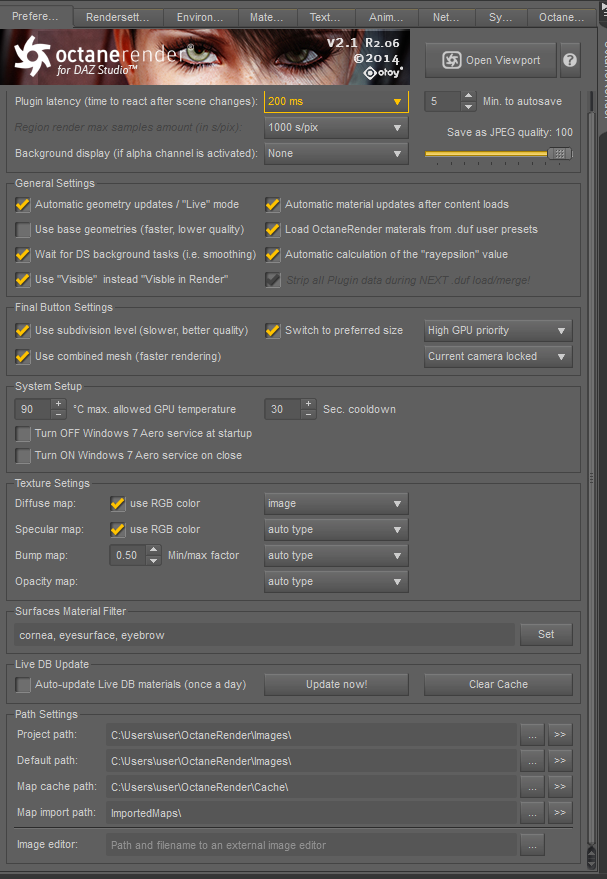The image size is (607, 879).
Task: Toggle Automatic geometry updates Live mode
Action: click(23, 205)
